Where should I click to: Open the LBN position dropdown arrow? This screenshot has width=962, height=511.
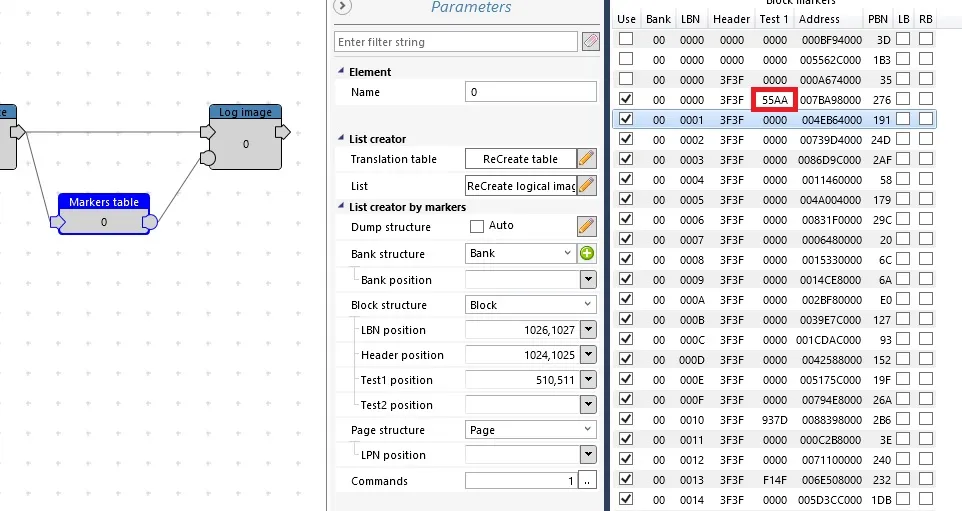[588, 329]
